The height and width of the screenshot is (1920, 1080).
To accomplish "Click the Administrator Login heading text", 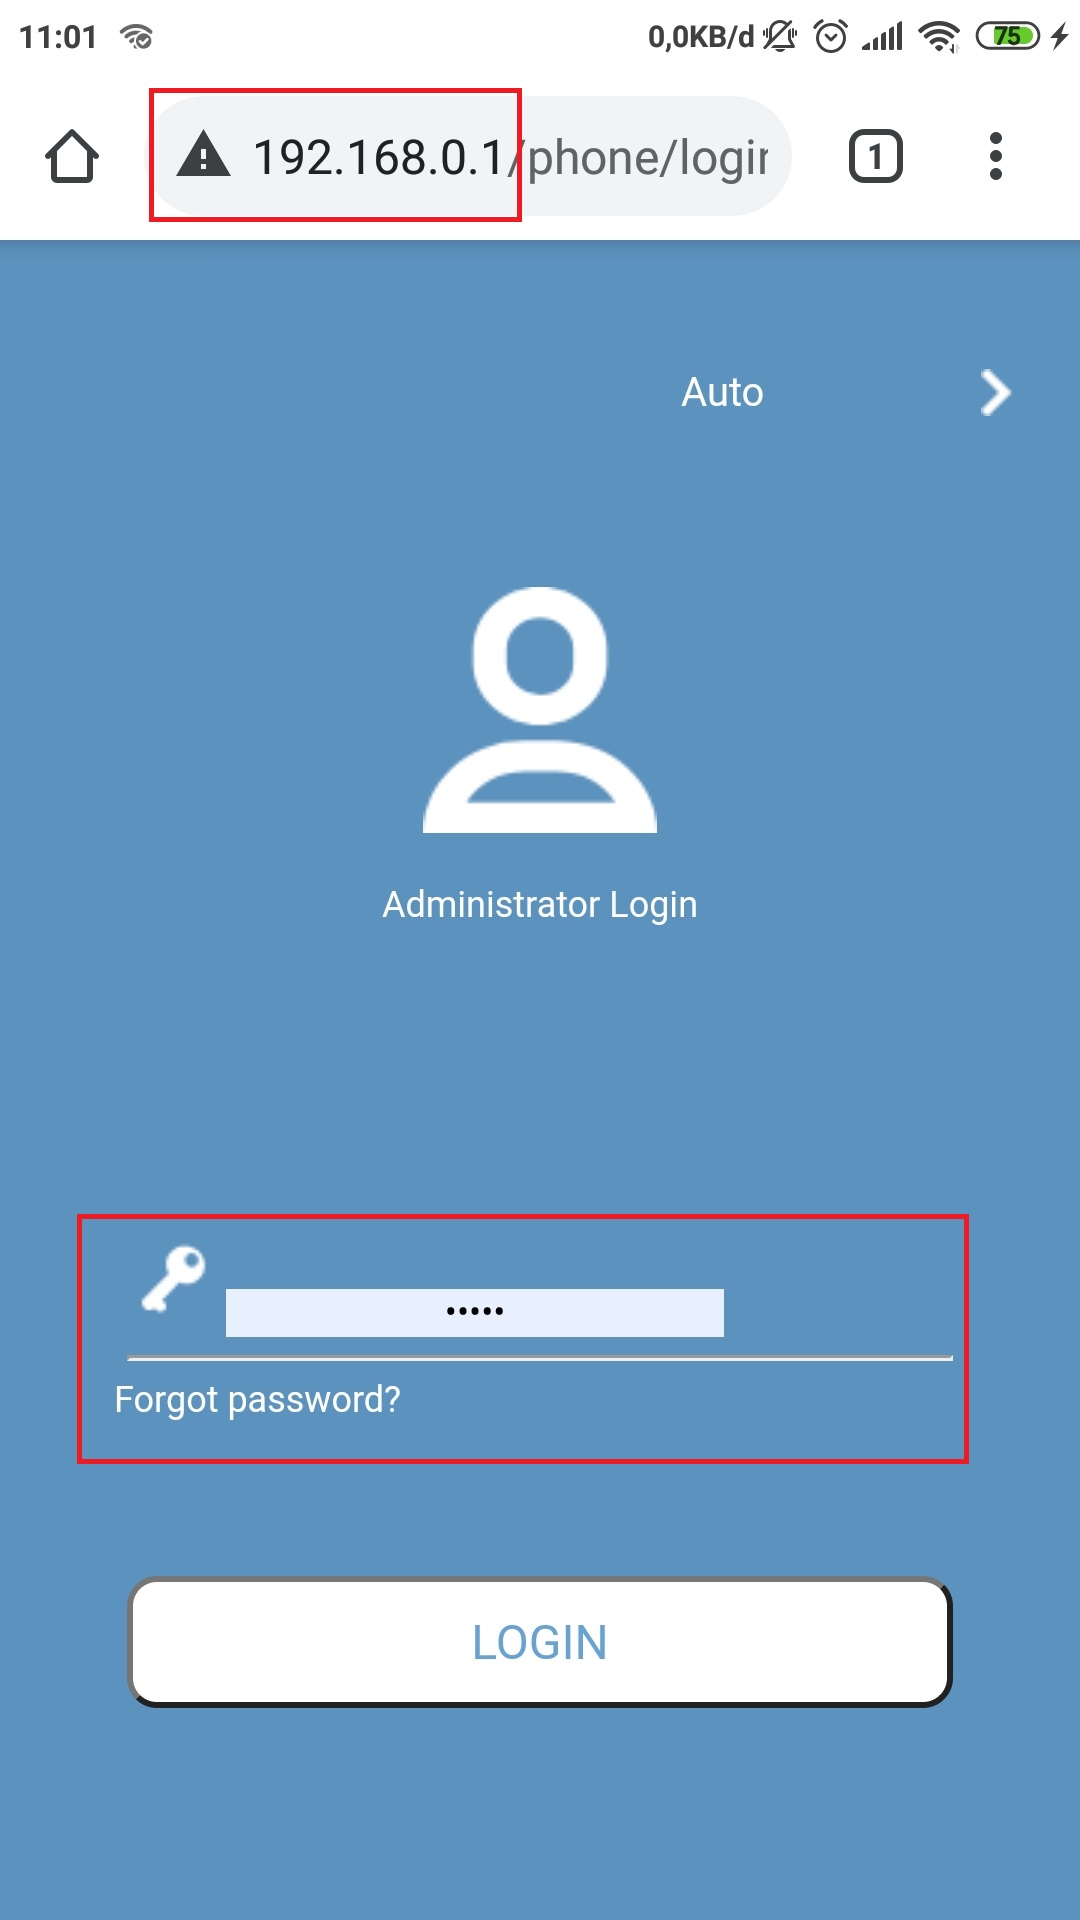I will [540, 904].
